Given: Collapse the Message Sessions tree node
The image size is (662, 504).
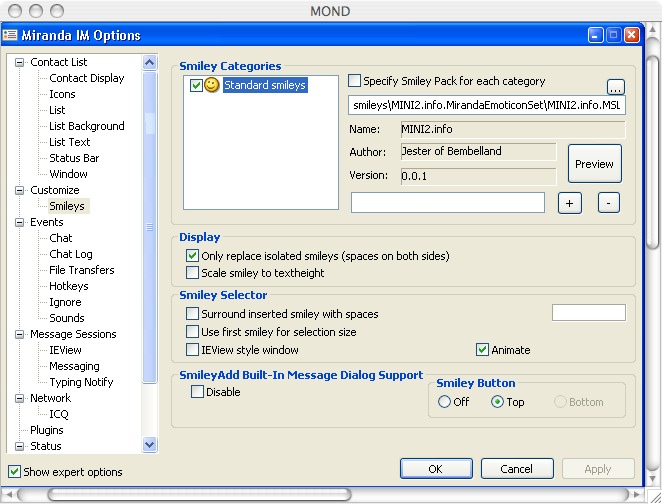Looking at the screenshot, I should coord(20,334).
